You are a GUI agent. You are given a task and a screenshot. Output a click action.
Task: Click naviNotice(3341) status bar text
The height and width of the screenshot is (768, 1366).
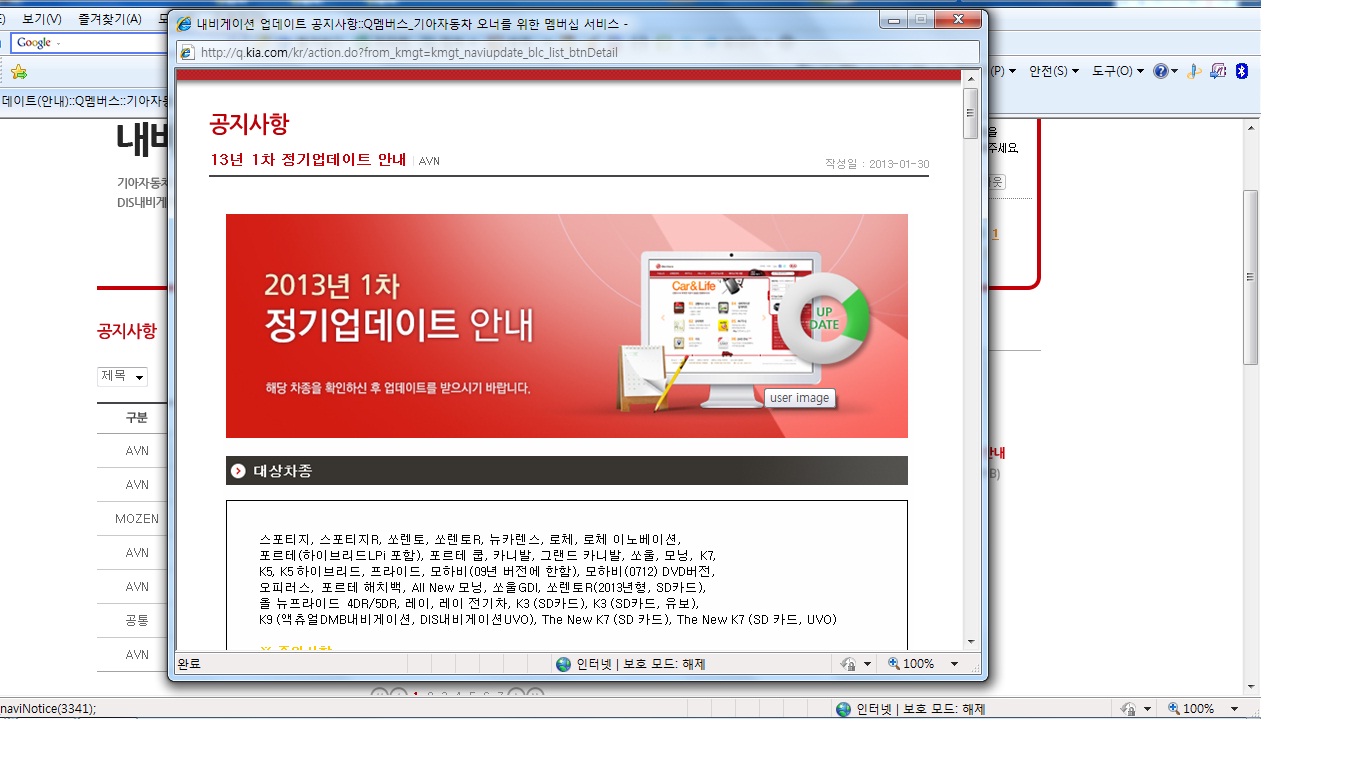pos(48,709)
